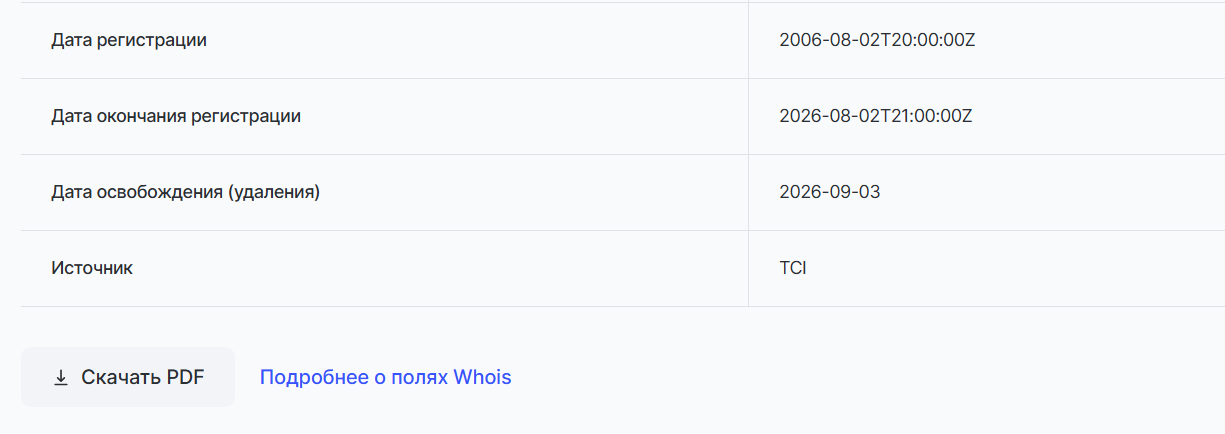
Task: Click the download arrow icon beside Скачать PDF
Action: [61, 377]
